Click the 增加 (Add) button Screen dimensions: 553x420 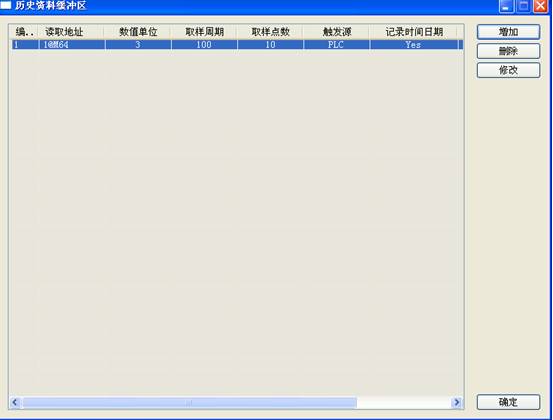(508, 32)
